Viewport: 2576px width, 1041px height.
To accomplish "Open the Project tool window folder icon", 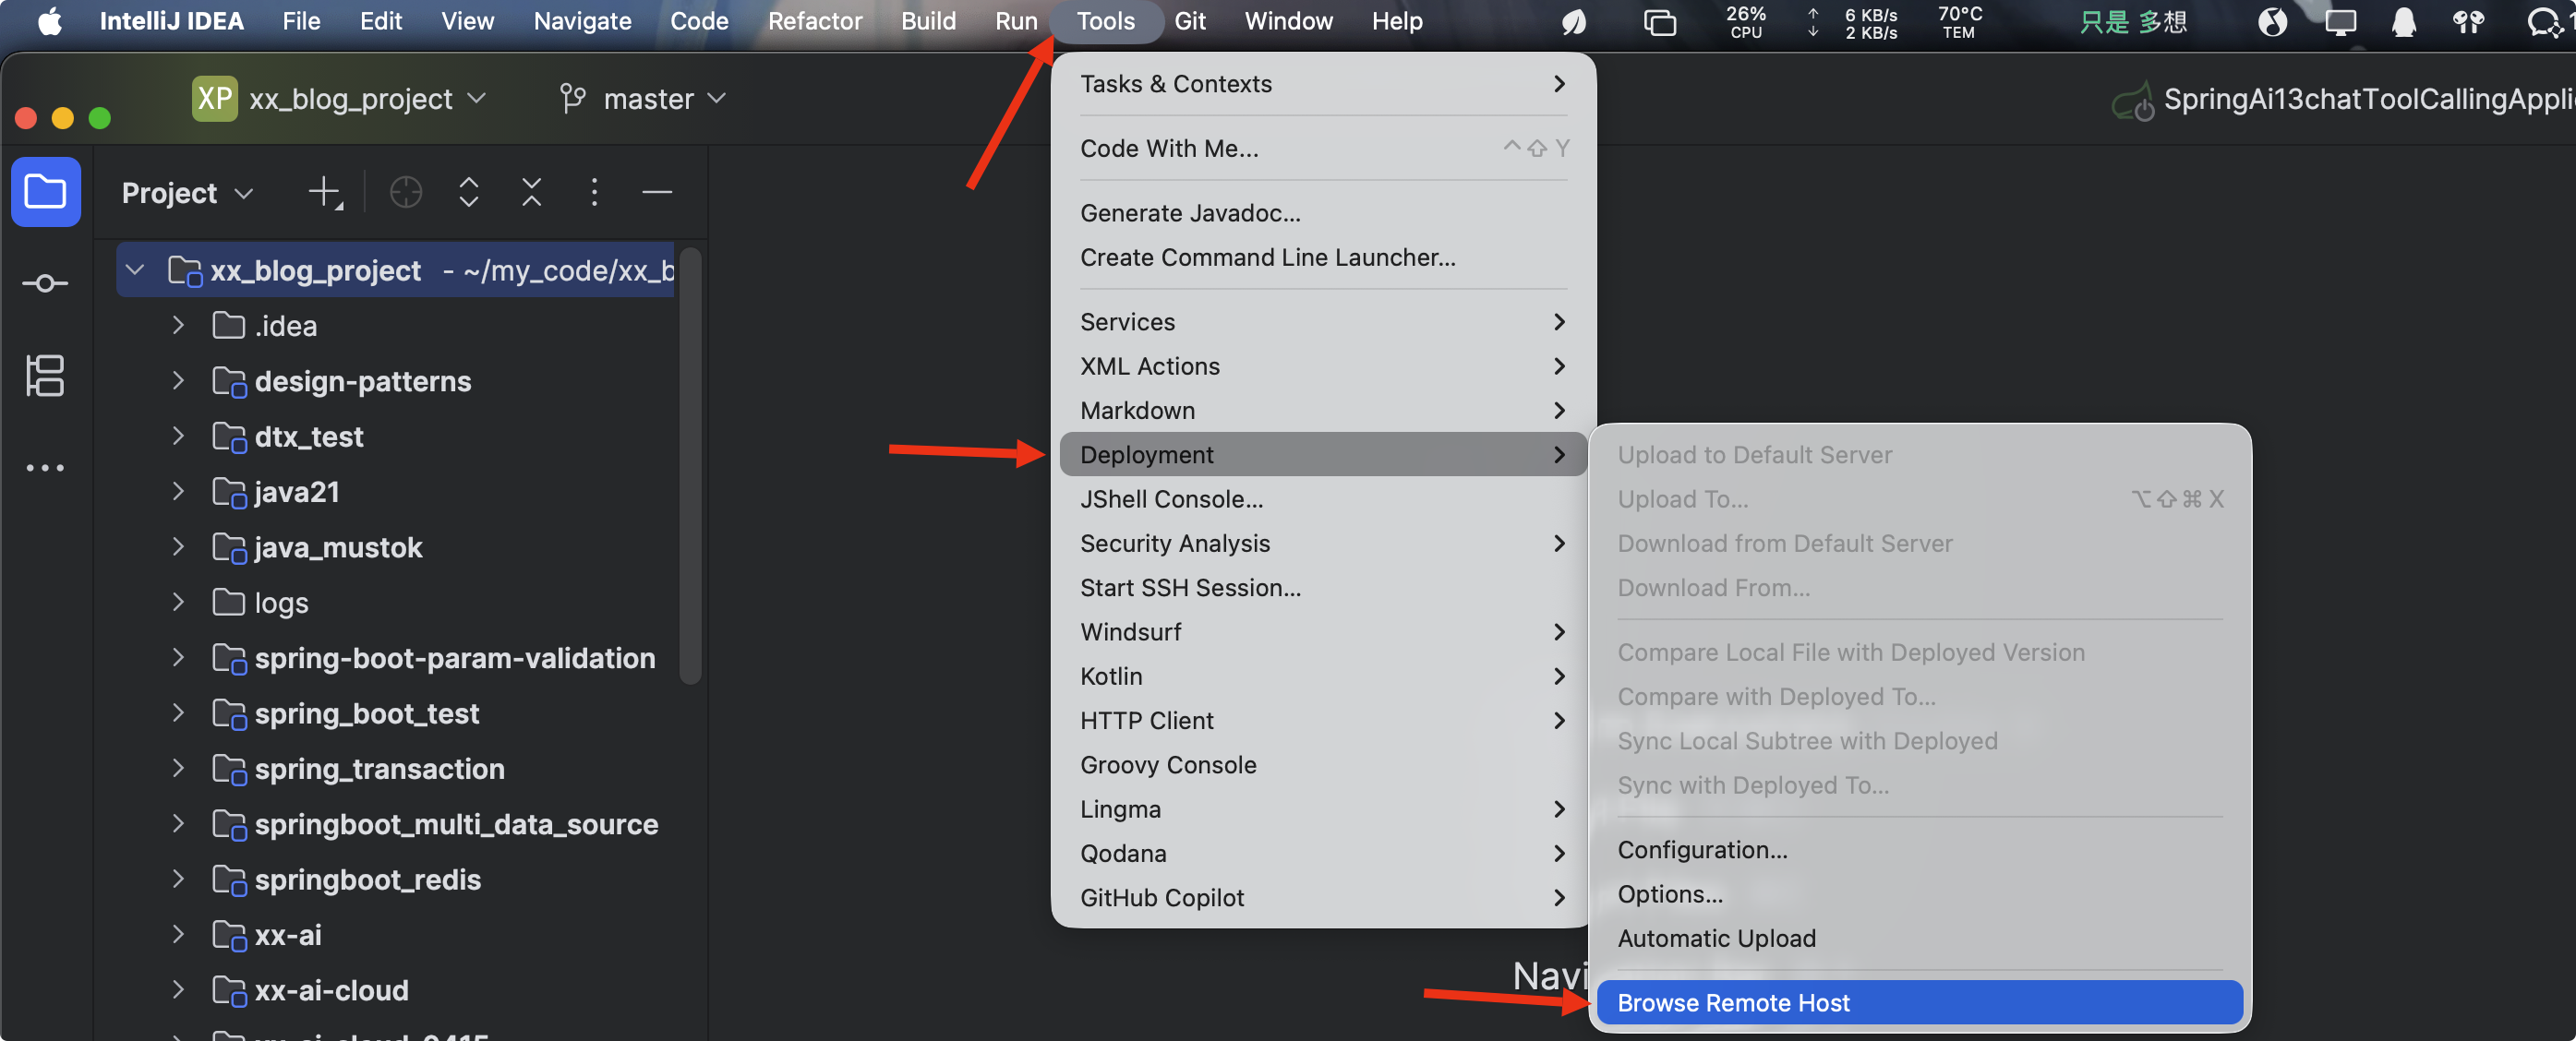I will (45, 192).
